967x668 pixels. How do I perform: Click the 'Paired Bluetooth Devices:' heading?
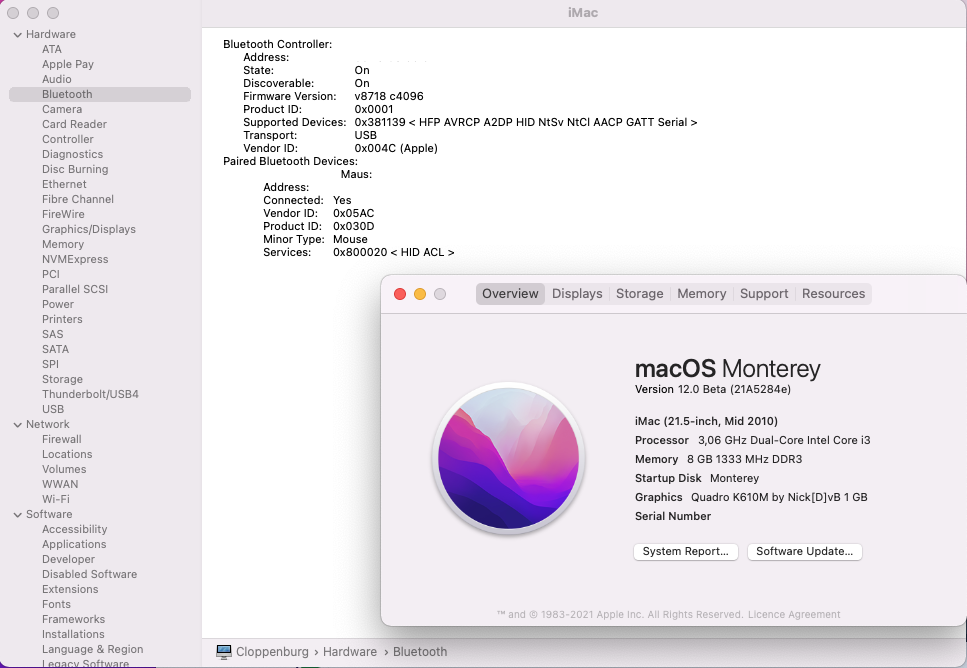pos(290,162)
